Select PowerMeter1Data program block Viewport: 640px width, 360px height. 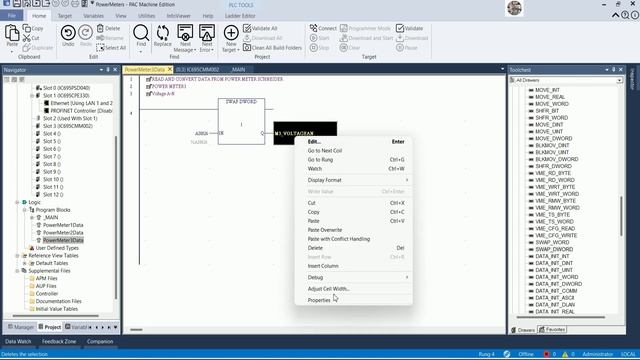click(63, 225)
